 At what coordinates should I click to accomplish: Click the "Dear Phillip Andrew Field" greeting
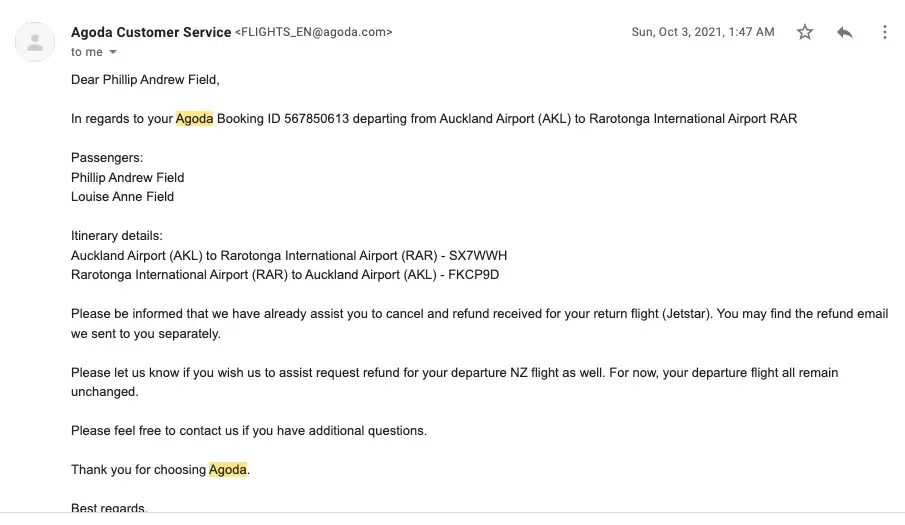145,79
